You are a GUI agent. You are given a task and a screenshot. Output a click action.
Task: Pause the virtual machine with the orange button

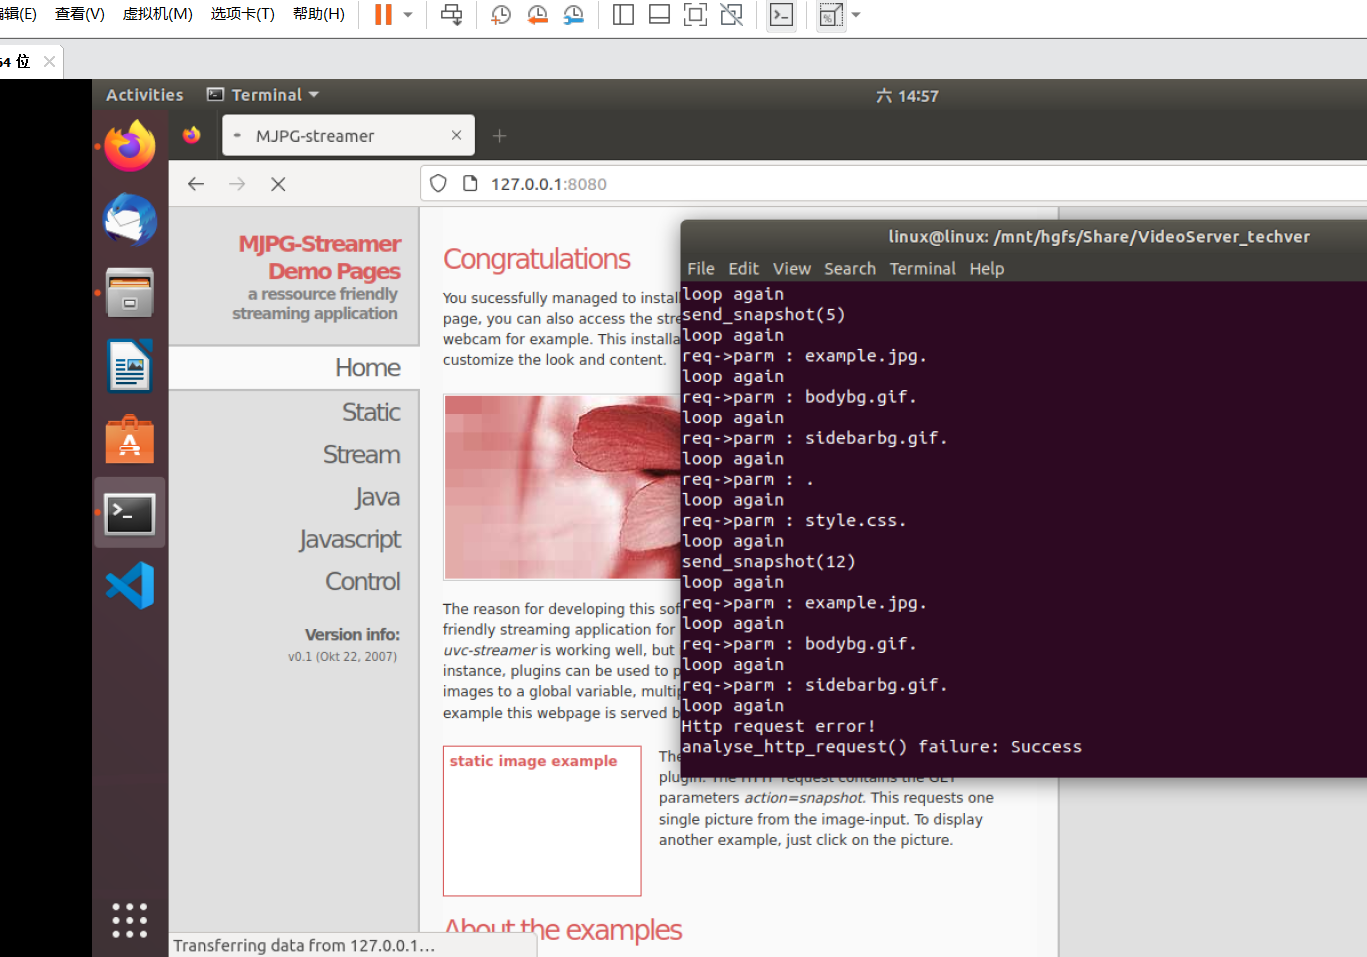click(x=383, y=15)
